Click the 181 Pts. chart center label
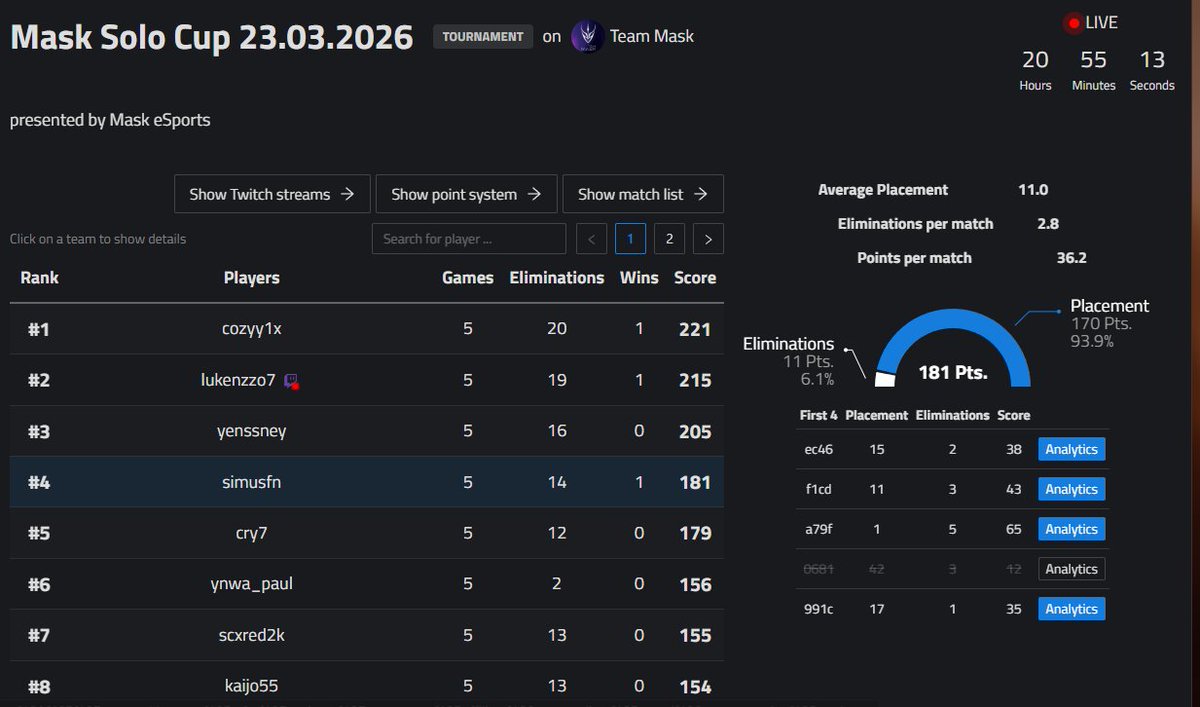 coord(953,373)
